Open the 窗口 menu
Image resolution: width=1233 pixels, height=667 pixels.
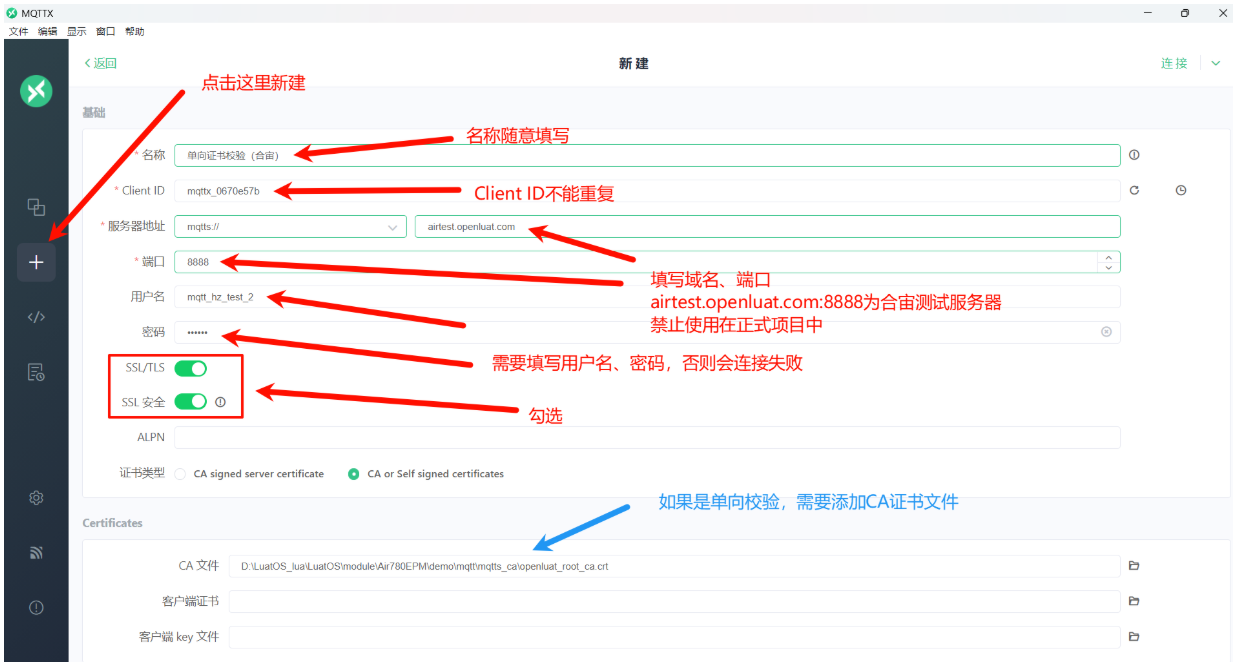[x=106, y=32]
